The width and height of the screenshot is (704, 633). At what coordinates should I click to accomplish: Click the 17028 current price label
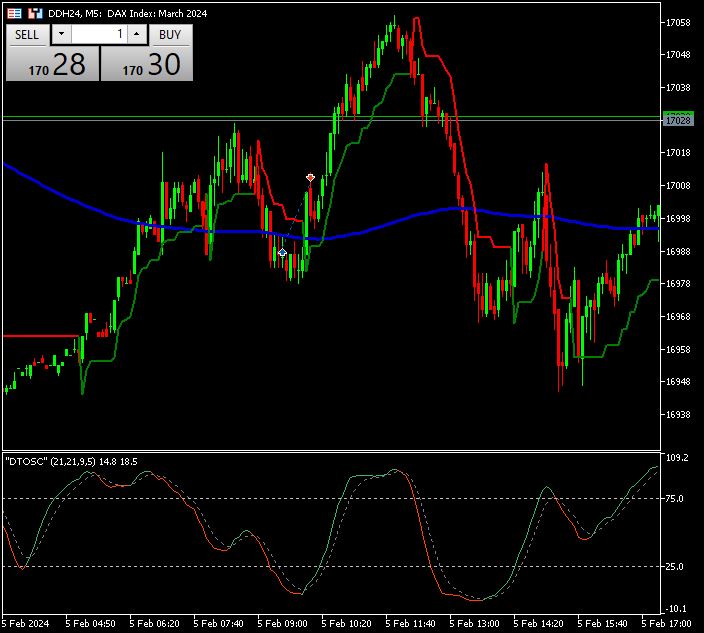coord(678,120)
